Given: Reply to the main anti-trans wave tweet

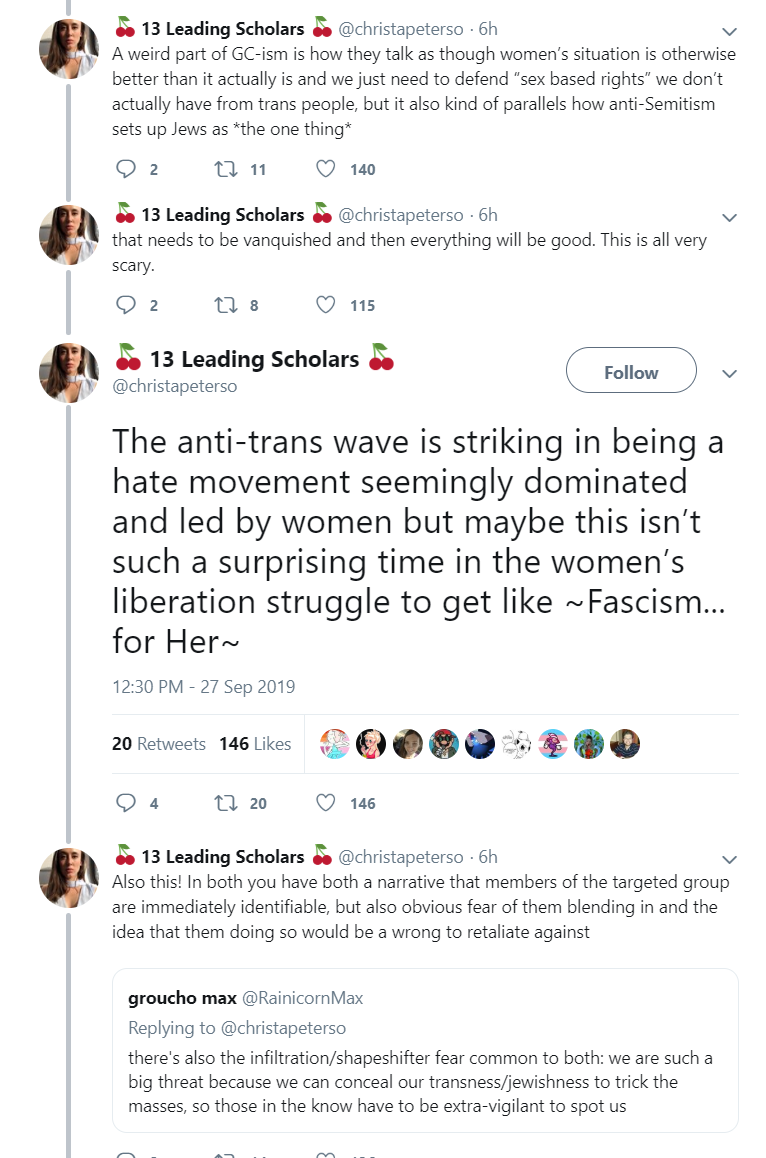Looking at the screenshot, I should click(126, 803).
